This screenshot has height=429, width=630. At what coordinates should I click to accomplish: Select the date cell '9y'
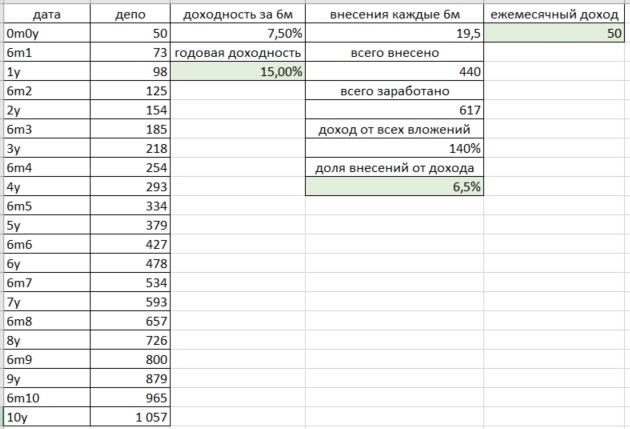coord(47,378)
